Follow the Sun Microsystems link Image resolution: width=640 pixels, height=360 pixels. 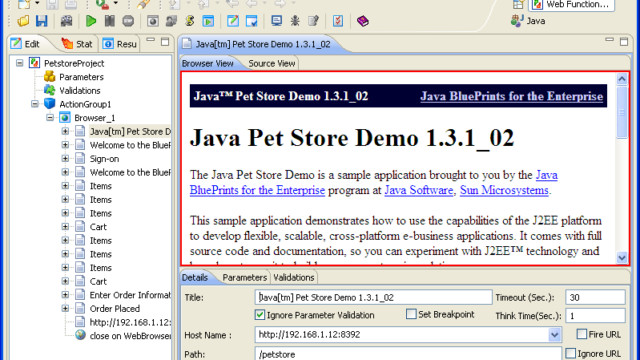click(504, 190)
